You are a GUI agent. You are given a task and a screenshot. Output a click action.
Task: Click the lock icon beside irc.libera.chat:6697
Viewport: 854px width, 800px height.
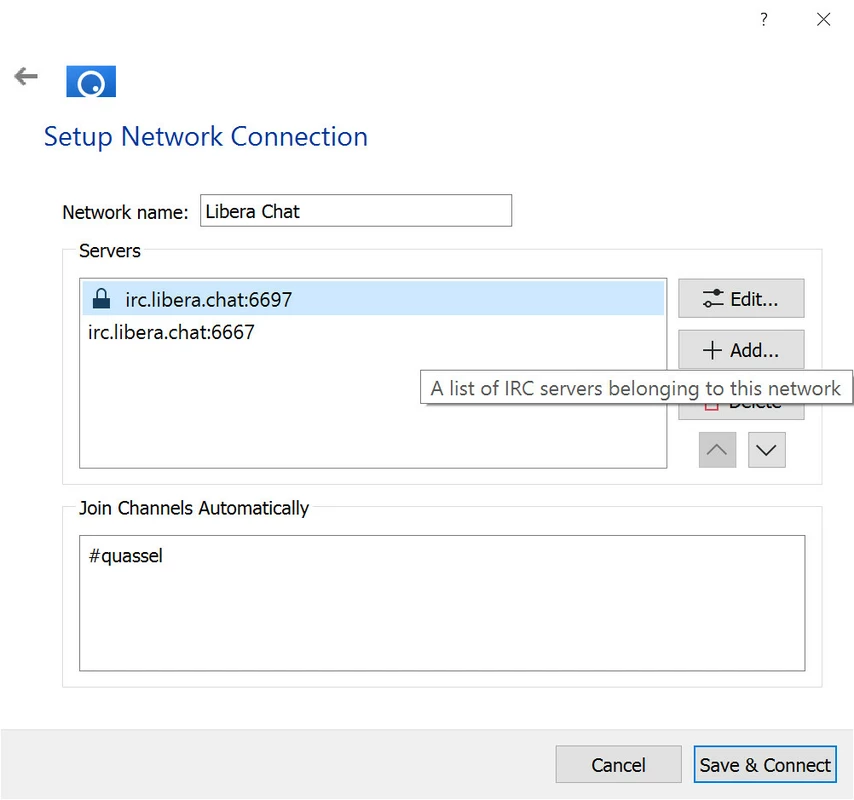pos(101,298)
